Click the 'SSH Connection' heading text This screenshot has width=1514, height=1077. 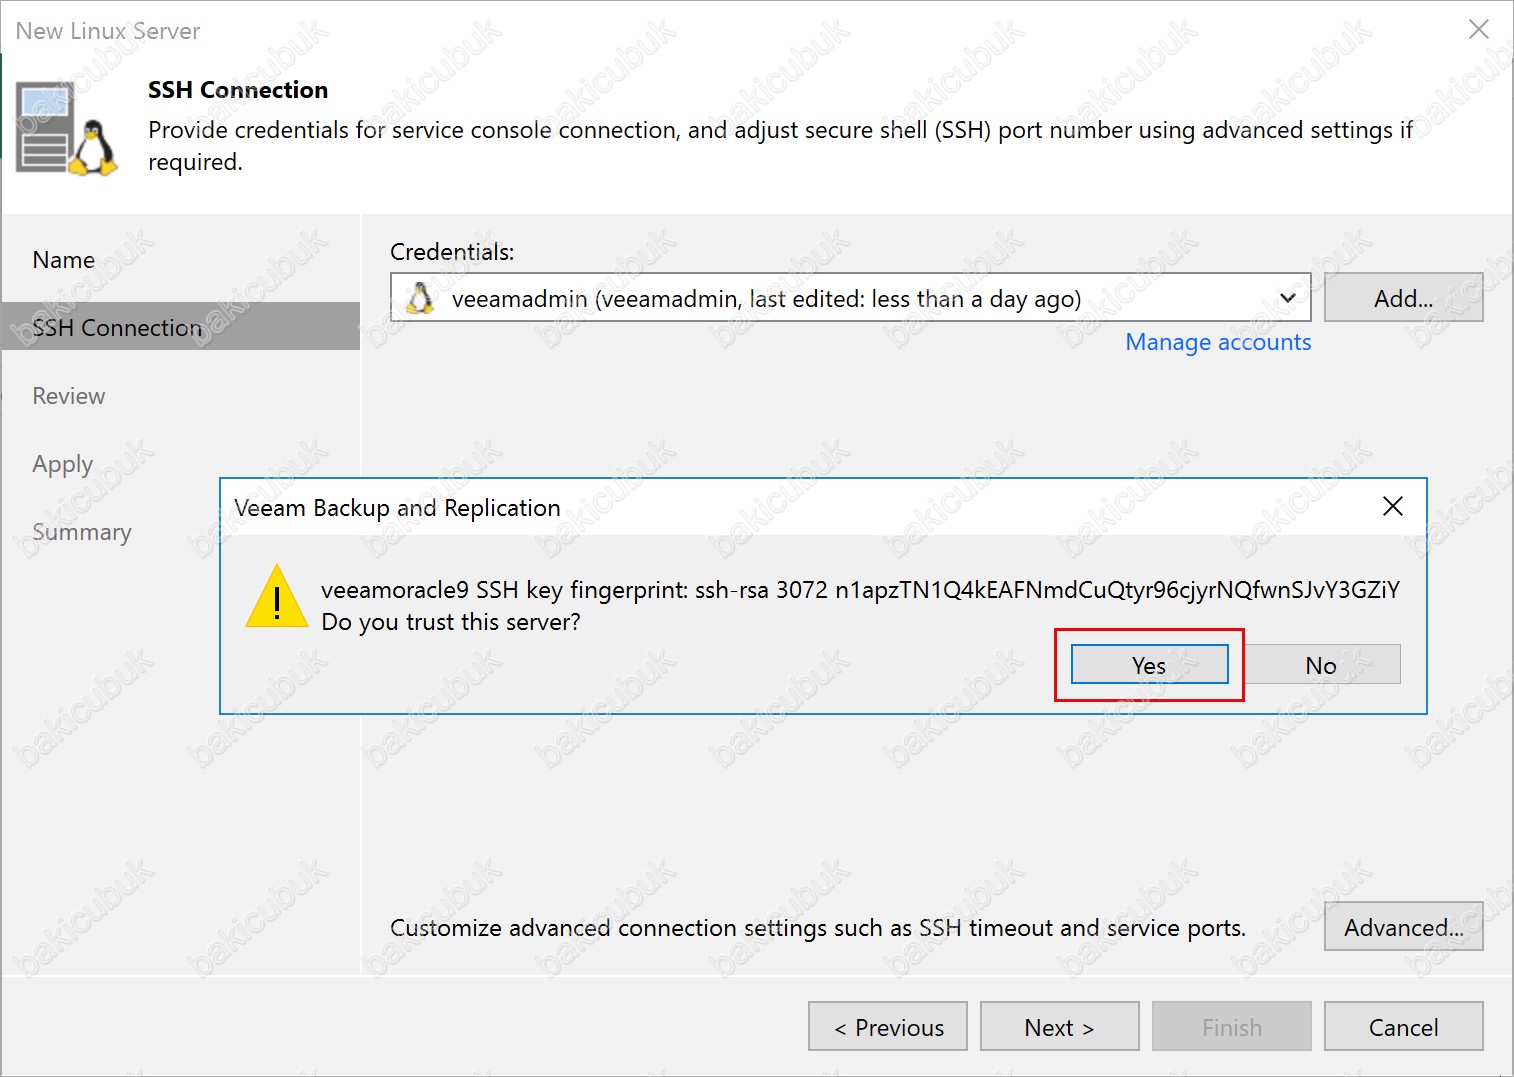click(x=238, y=90)
